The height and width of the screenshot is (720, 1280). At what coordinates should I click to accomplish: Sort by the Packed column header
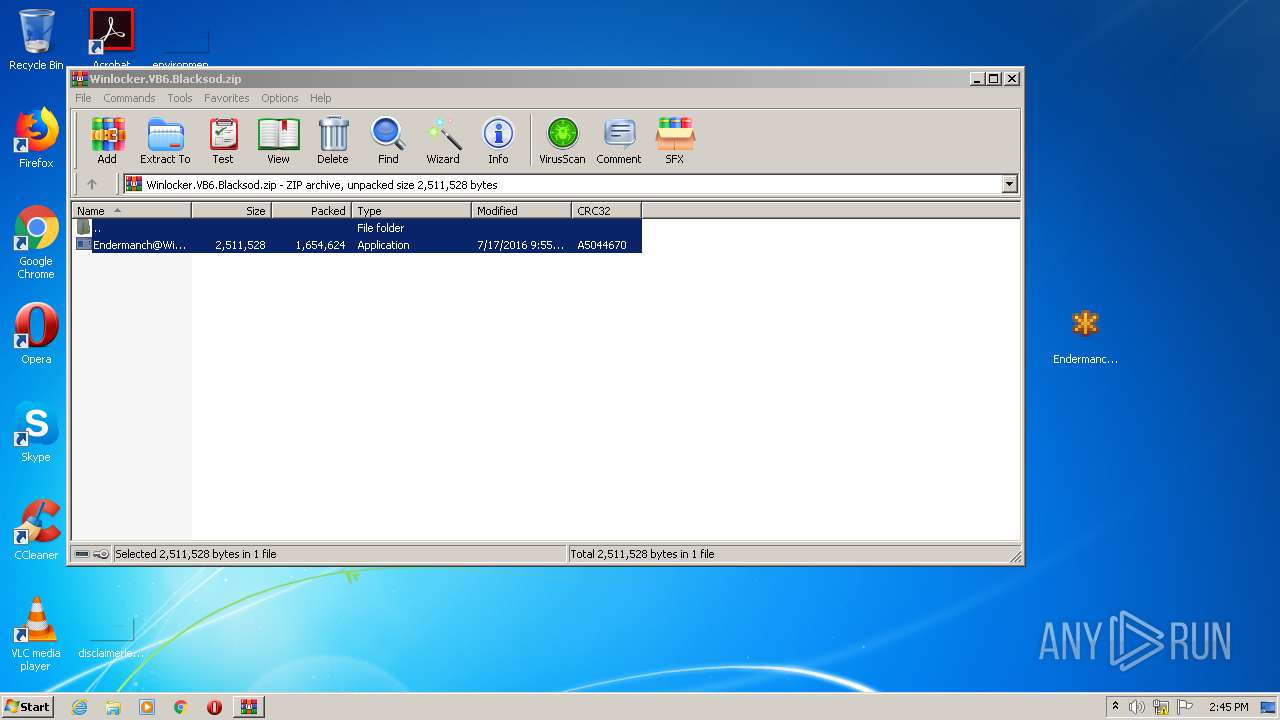[x=311, y=210]
